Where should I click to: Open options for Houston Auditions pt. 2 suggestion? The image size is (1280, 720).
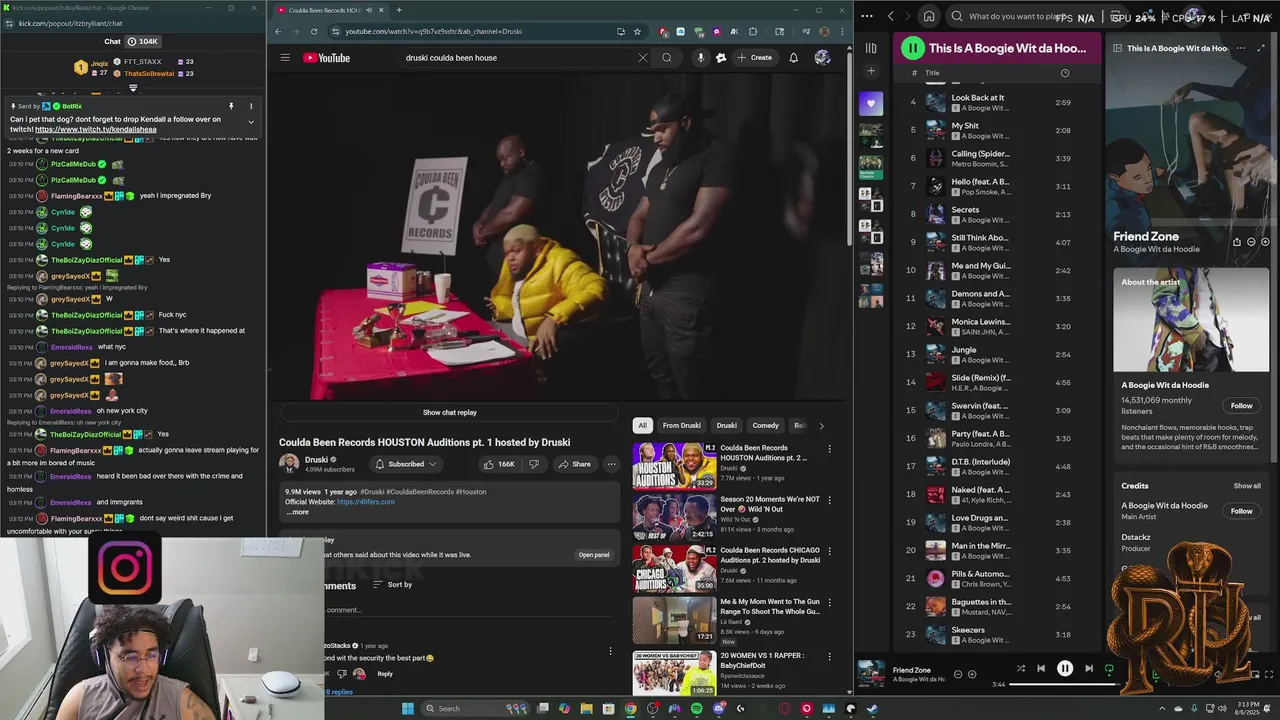click(x=829, y=449)
